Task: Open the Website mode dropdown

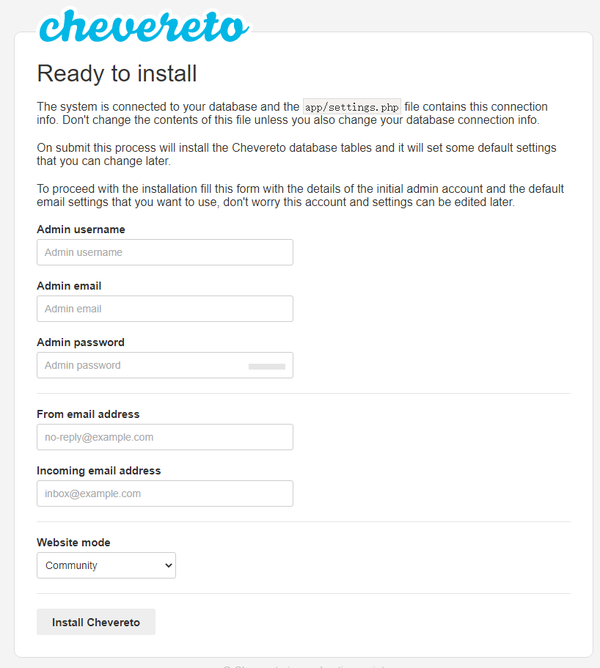Action: 106,566
